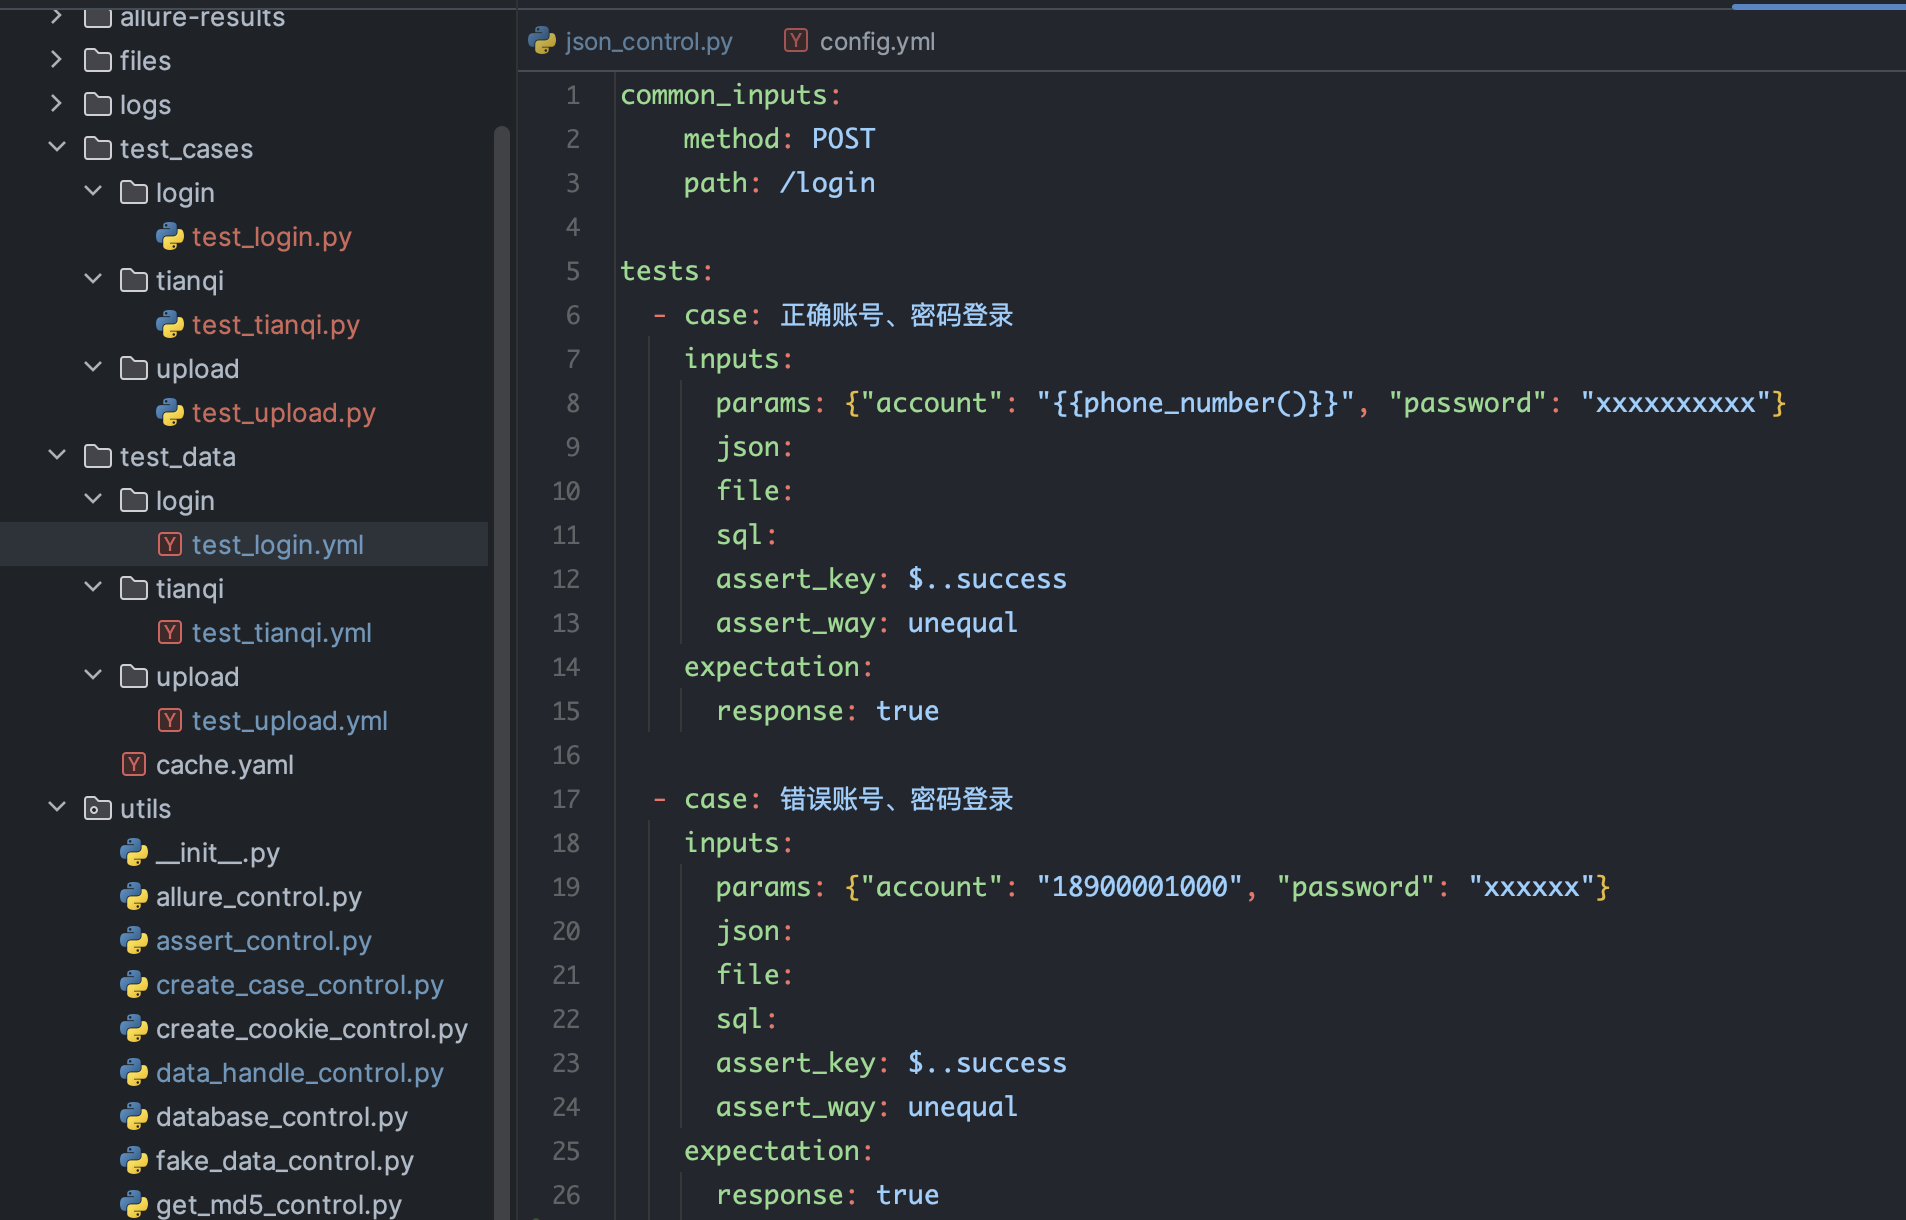Click 'response: true' on line 15
This screenshot has width=1906, height=1220.
click(x=827, y=711)
